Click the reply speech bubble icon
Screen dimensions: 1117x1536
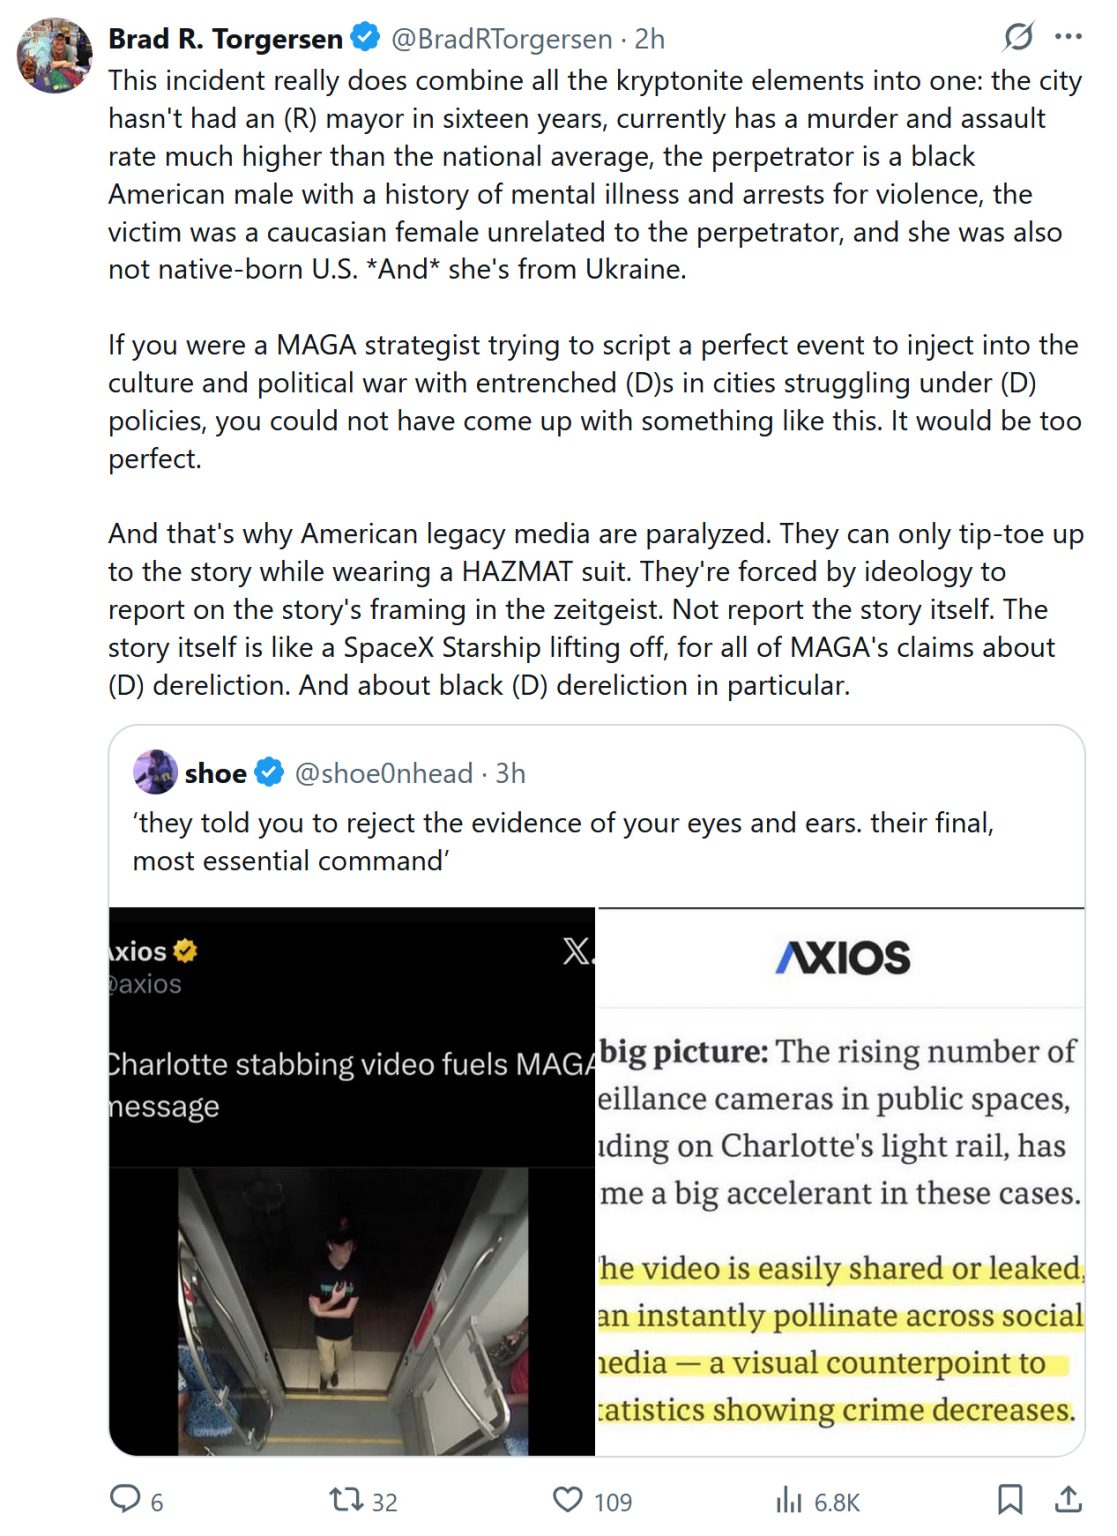[x=125, y=1499]
